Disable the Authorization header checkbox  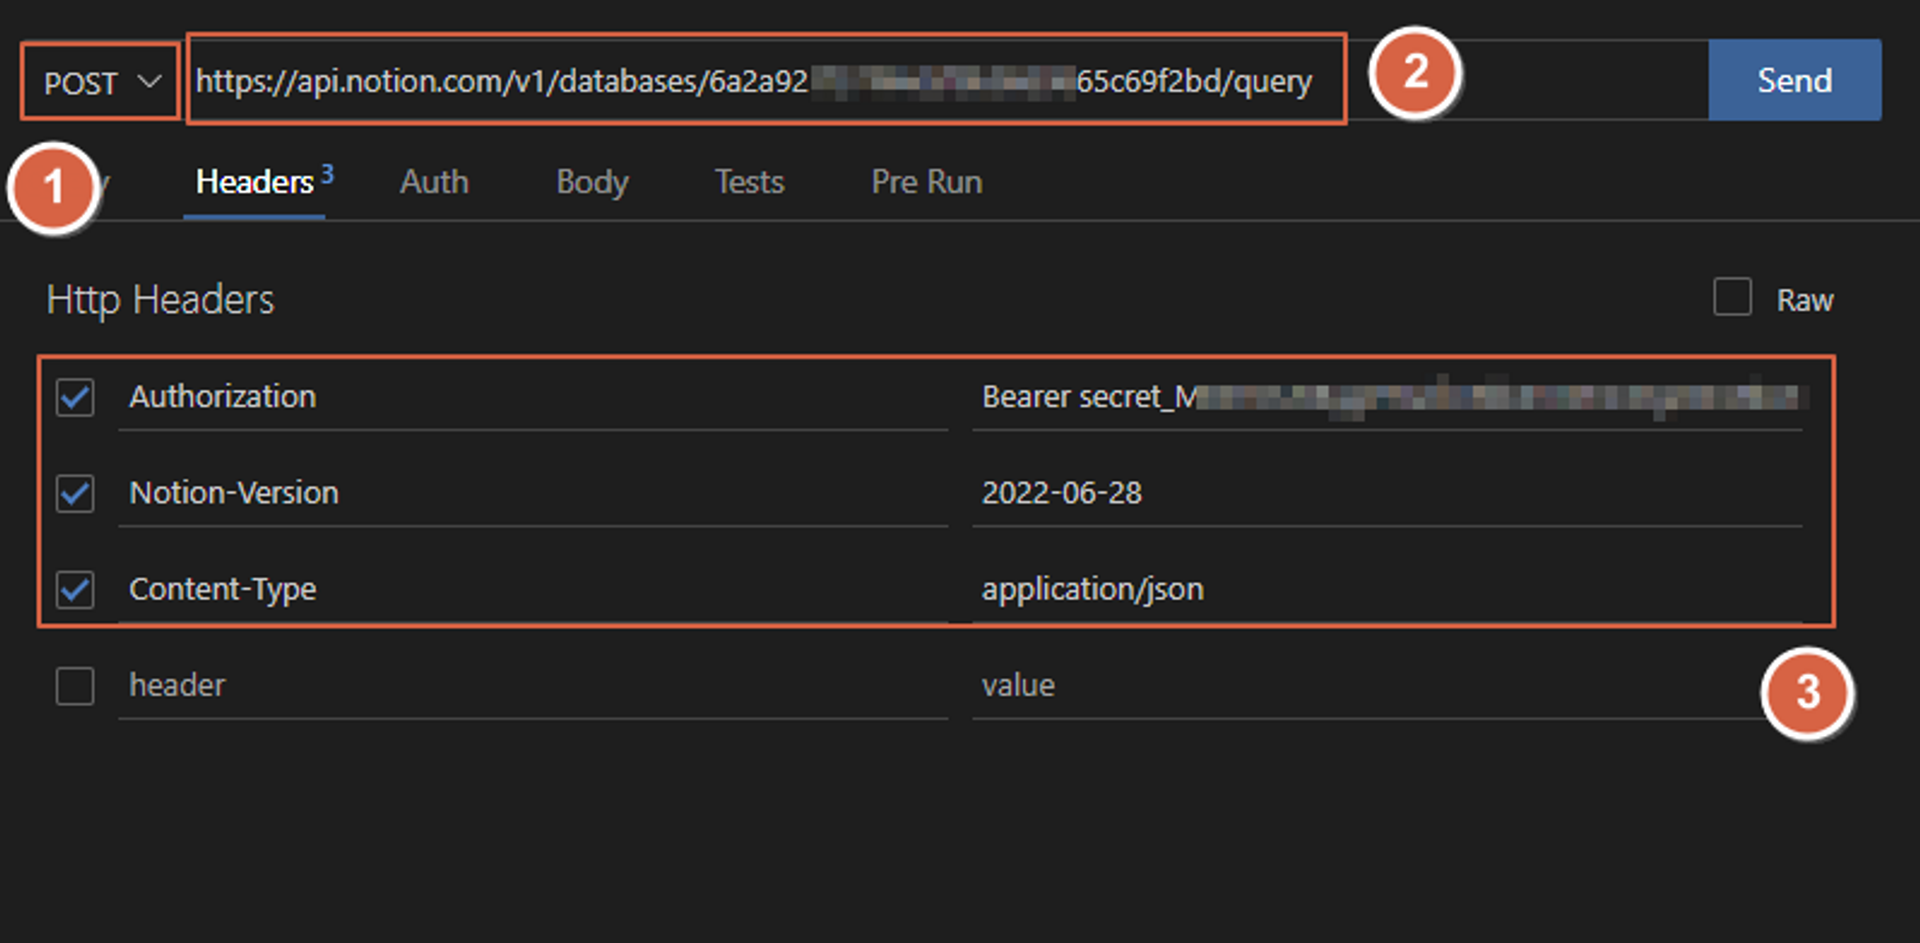pos(75,398)
